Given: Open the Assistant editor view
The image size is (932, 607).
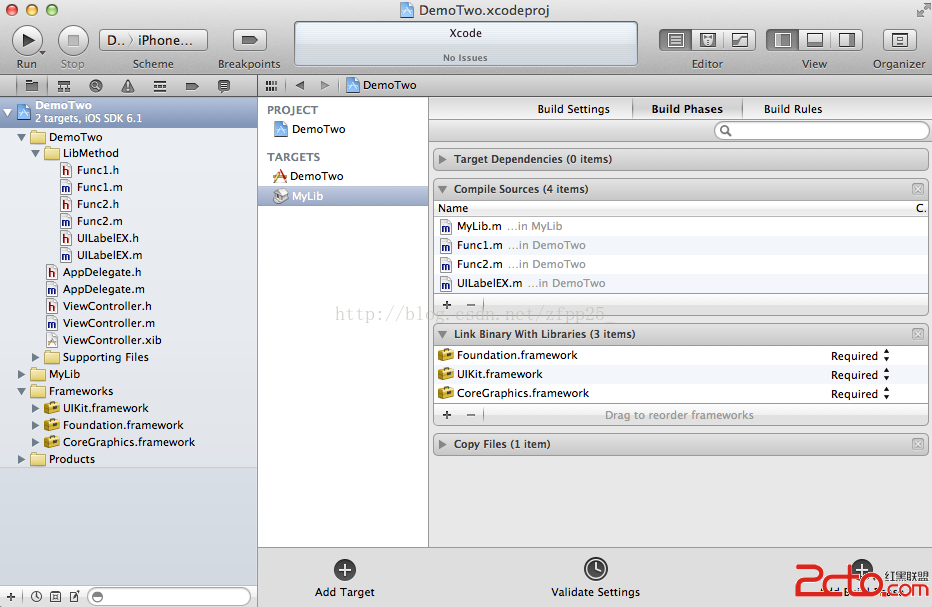Looking at the screenshot, I should point(707,40).
